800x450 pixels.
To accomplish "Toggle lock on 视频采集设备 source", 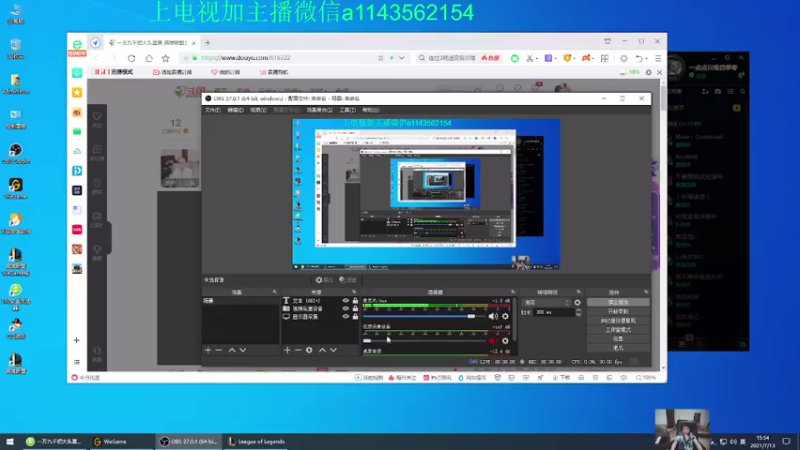I will [x=355, y=309].
